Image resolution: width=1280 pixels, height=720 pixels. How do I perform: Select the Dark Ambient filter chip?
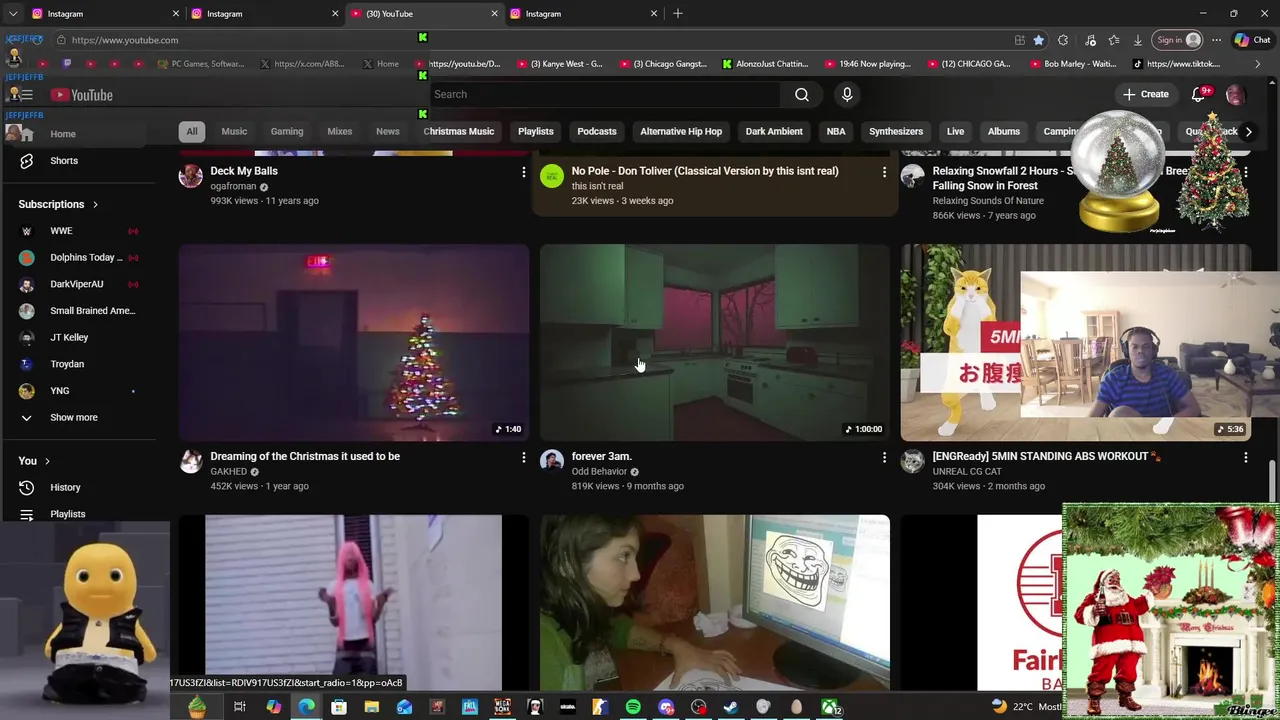[774, 131]
